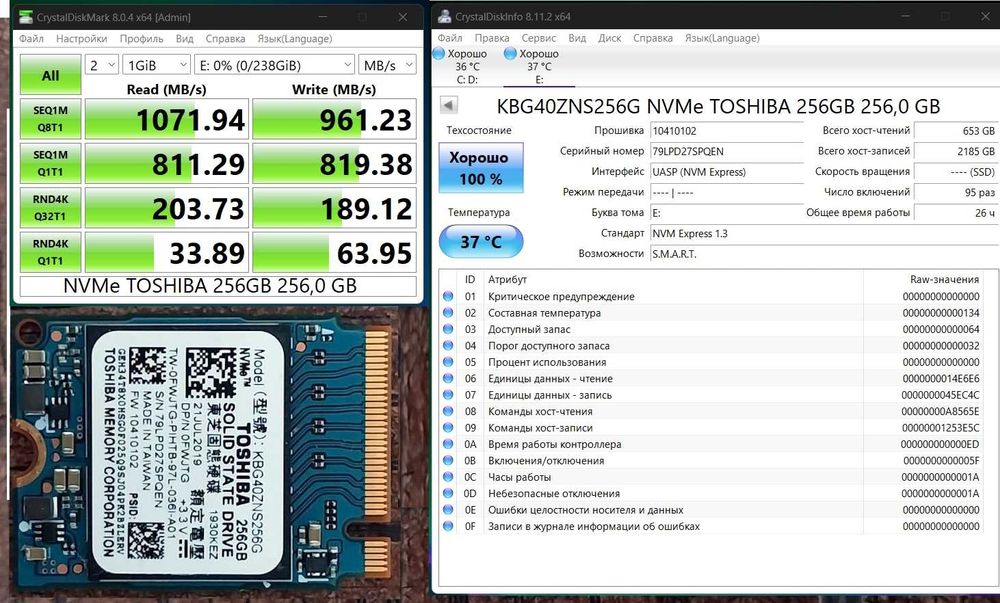Click the Прошивка field showing 10410102
1000x603 pixels.
726,131
